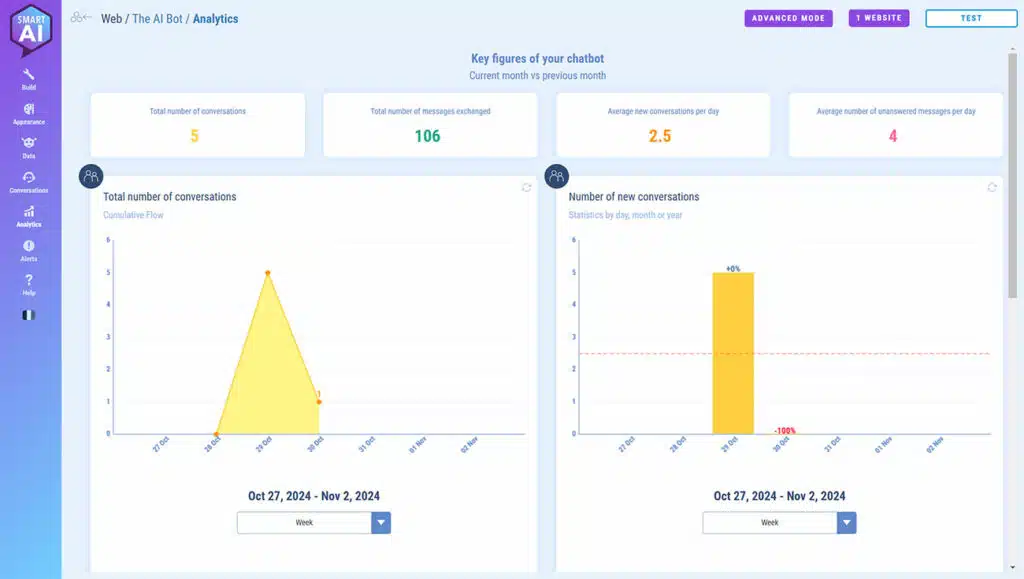Open the Build section in sidebar

coord(29,79)
